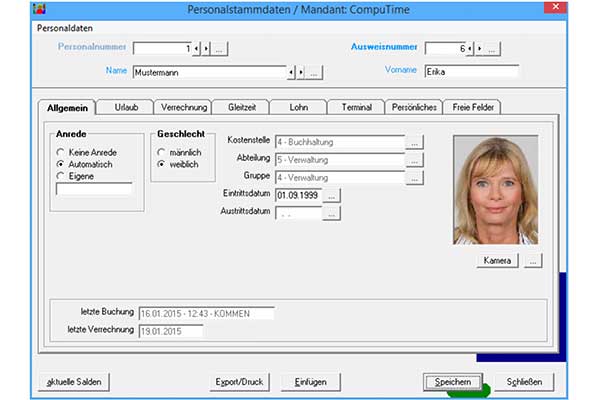Open the Ausweisnummer lookup (...) button
Viewport: 600px width, 400px height.
tap(492, 48)
